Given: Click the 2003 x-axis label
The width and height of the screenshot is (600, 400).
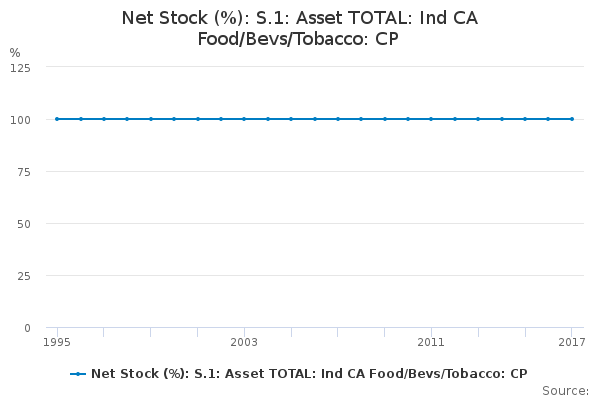Looking at the screenshot, I should tap(244, 342).
